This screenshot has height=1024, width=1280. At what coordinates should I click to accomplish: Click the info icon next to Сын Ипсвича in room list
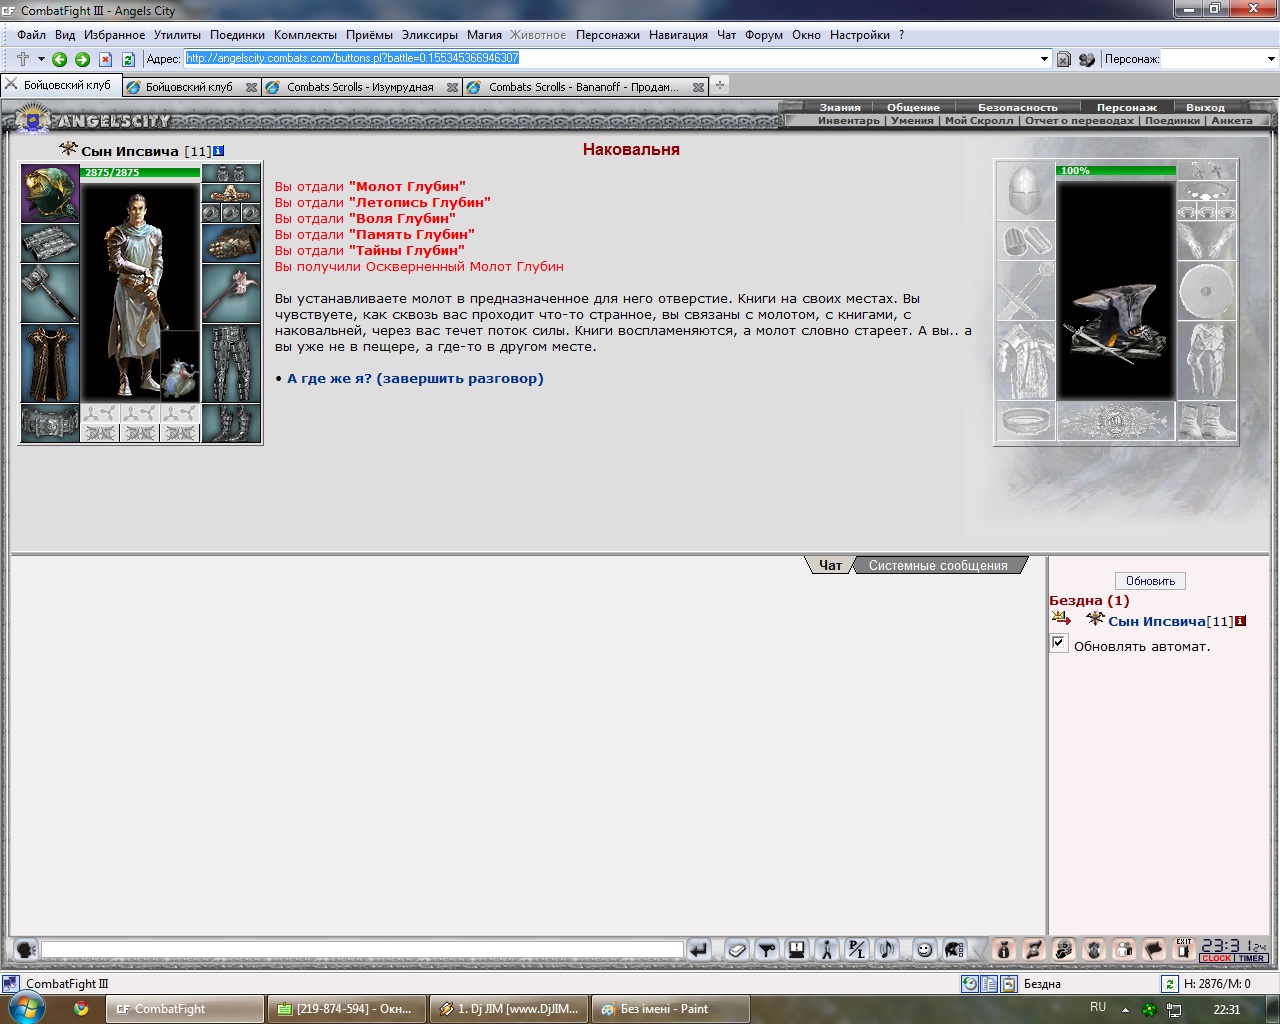(x=1240, y=621)
